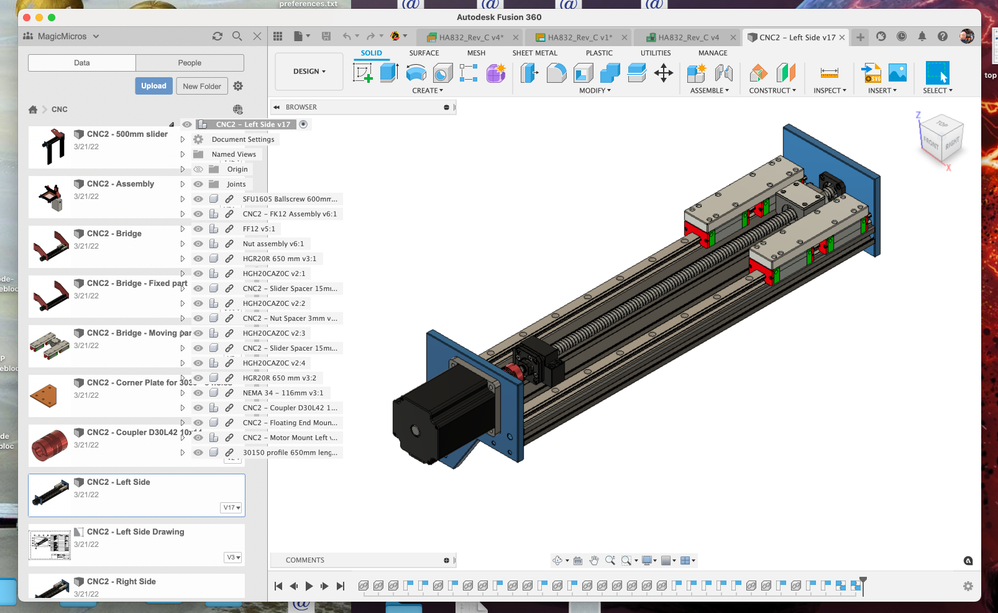Click the Upload button
998x613 pixels.
point(153,86)
